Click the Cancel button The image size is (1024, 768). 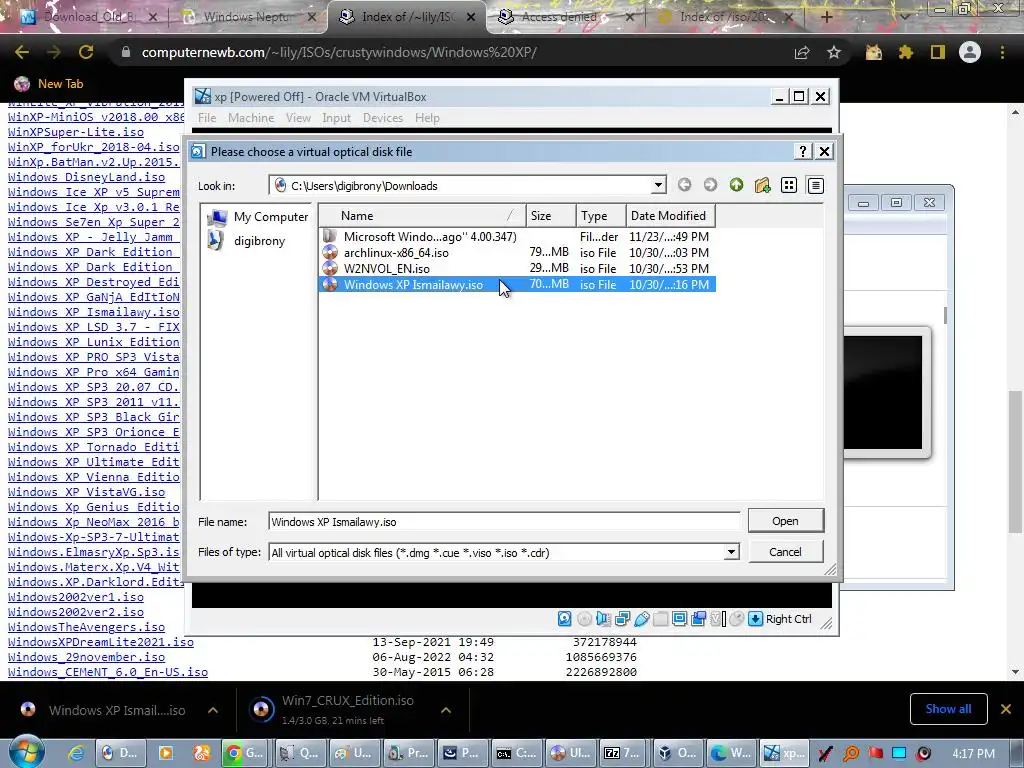[786, 552]
